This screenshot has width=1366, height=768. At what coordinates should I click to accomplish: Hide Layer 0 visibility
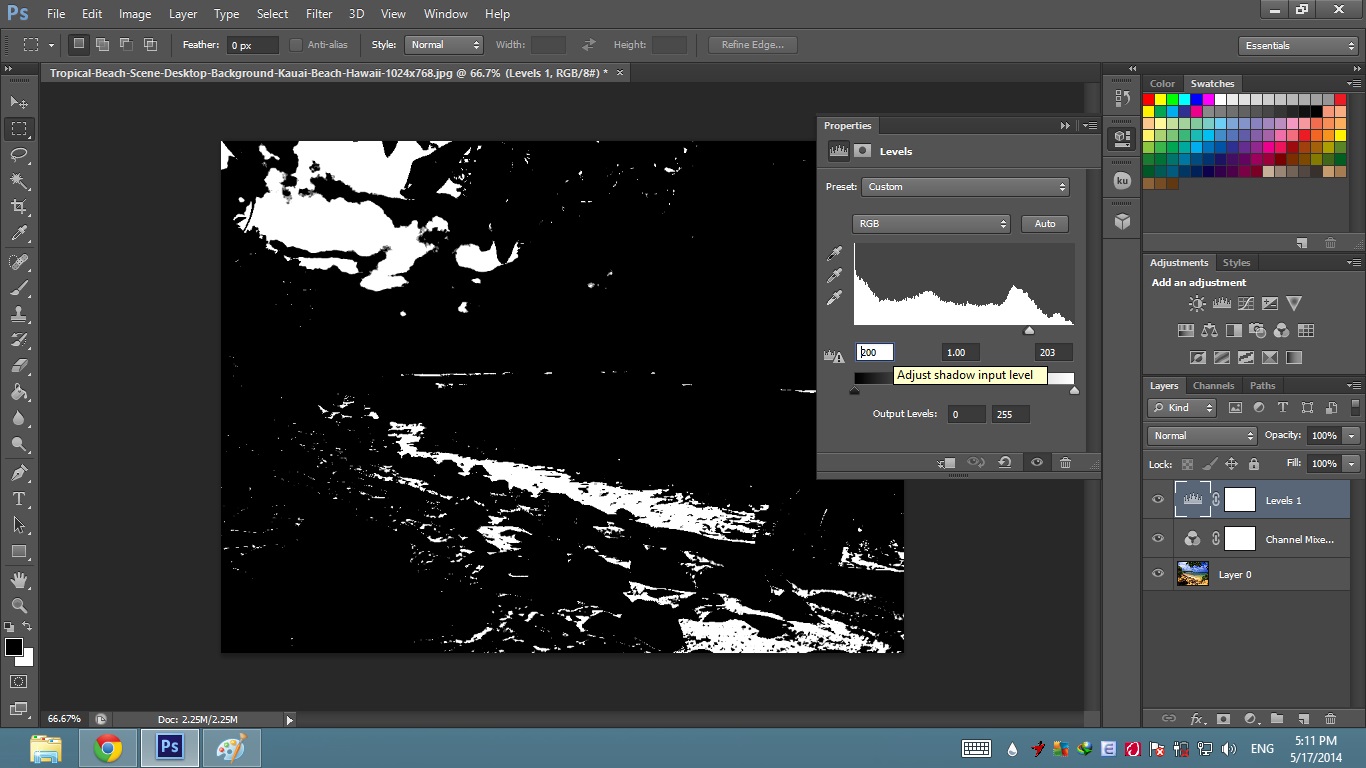tap(1158, 574)
